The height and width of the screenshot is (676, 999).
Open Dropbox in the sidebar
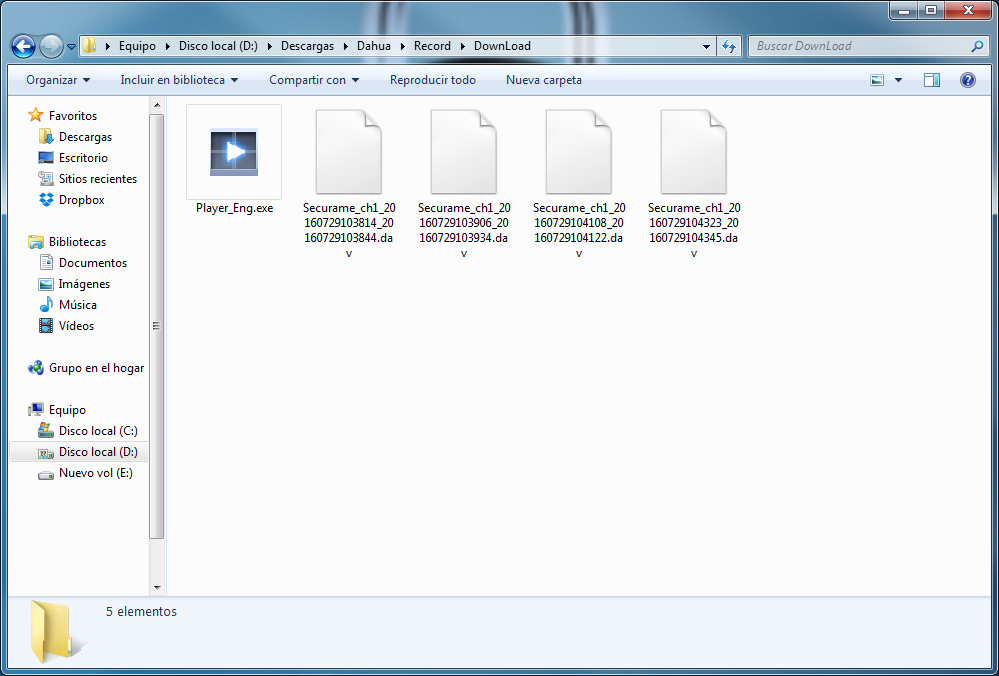pyautogui.click(x=82, y=200)
